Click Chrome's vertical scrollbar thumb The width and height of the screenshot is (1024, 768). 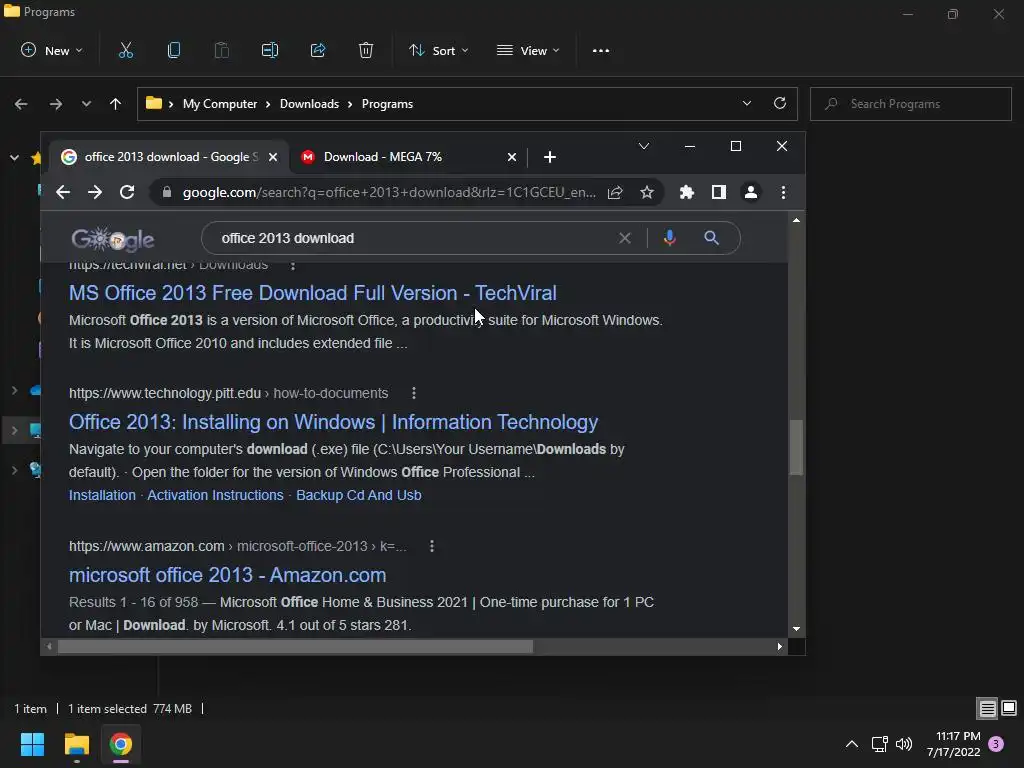coord(796,447)
